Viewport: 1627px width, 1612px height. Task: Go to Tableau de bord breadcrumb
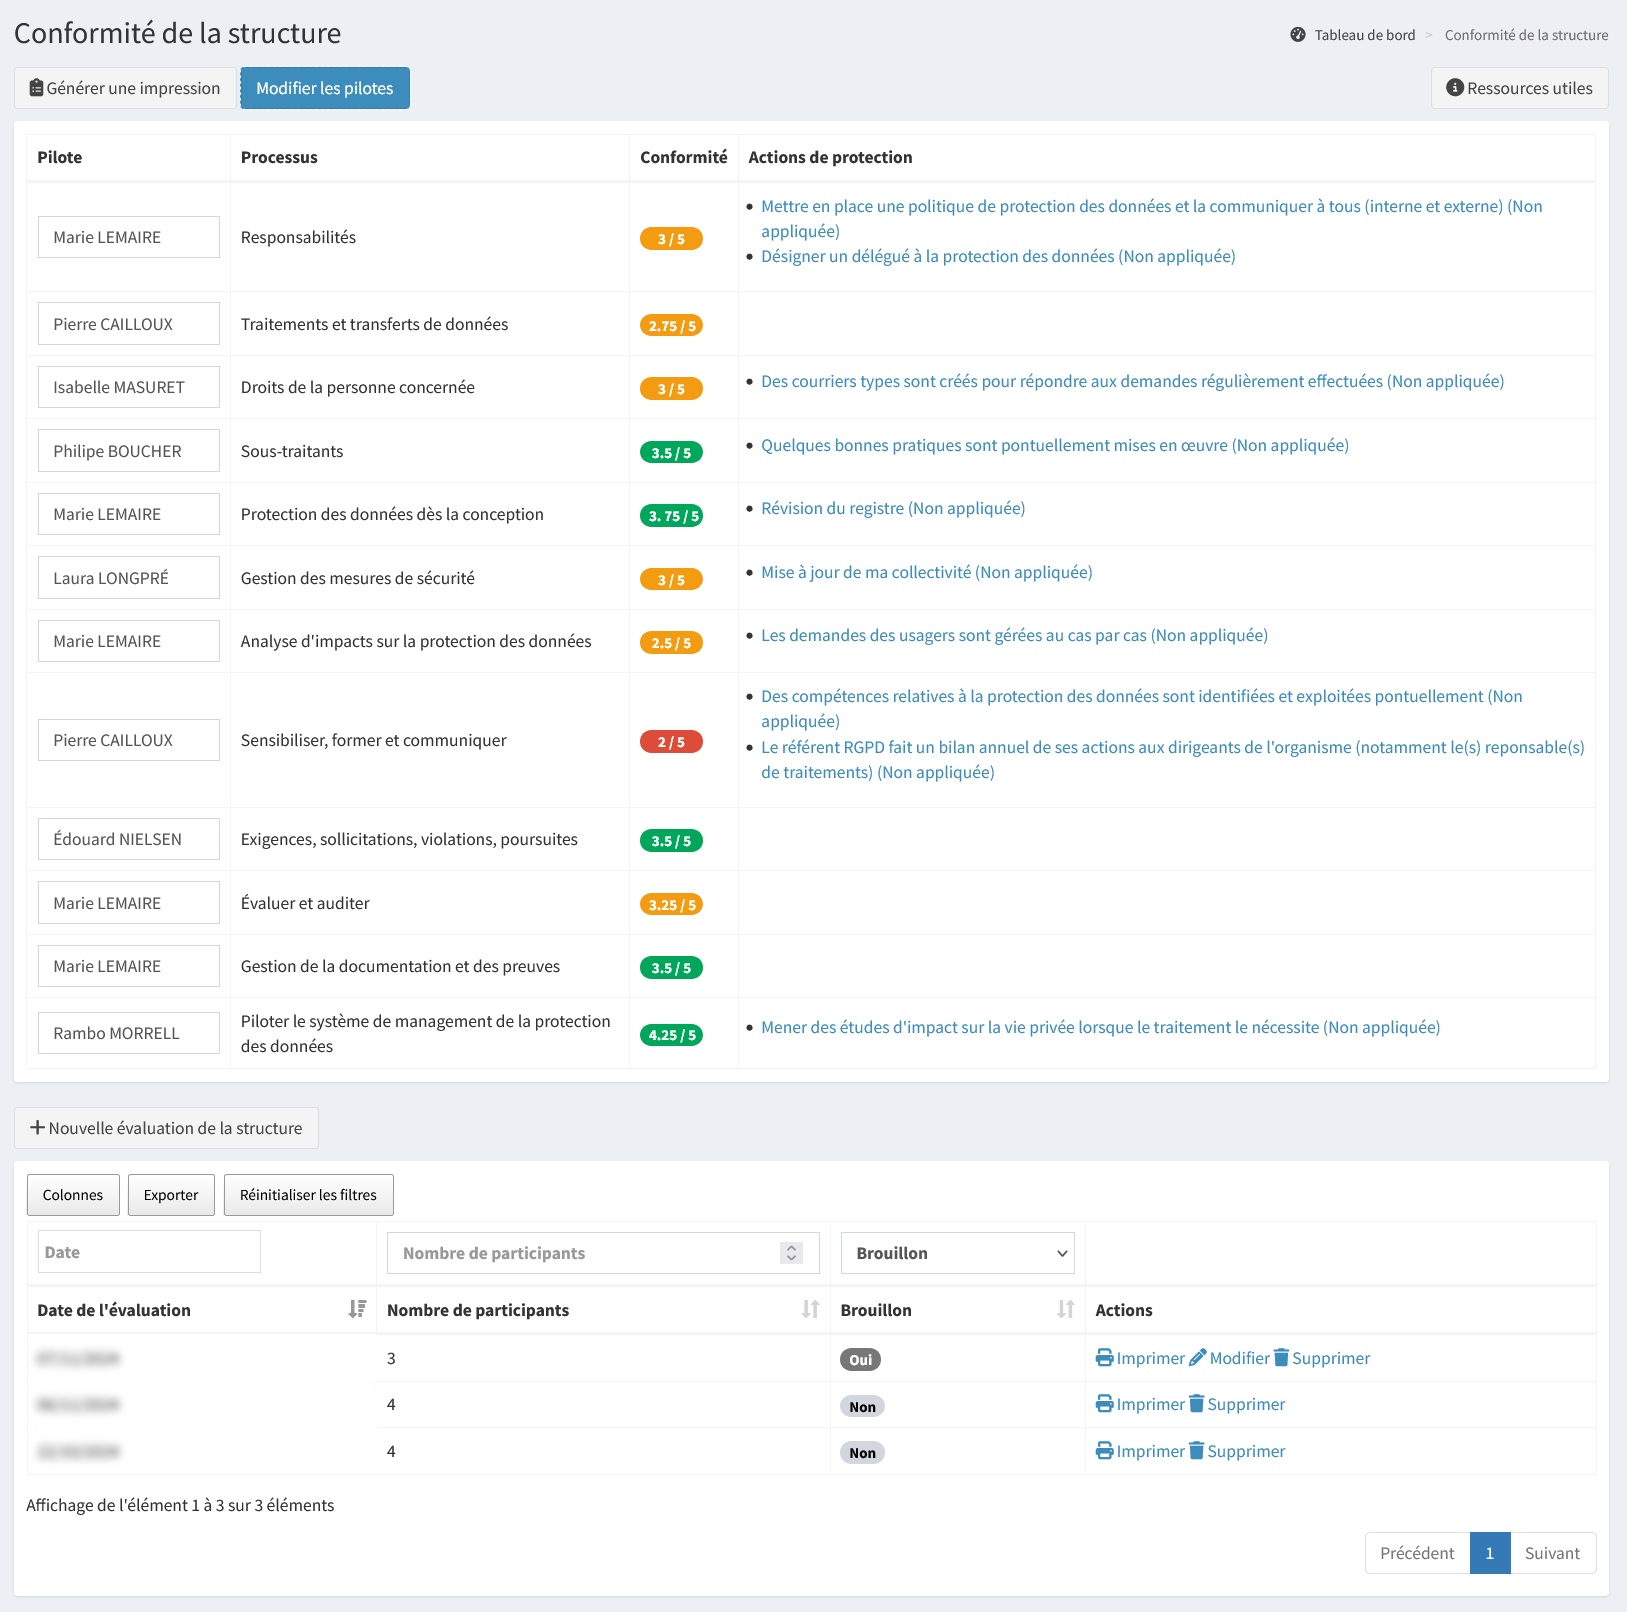point(1364,35)
